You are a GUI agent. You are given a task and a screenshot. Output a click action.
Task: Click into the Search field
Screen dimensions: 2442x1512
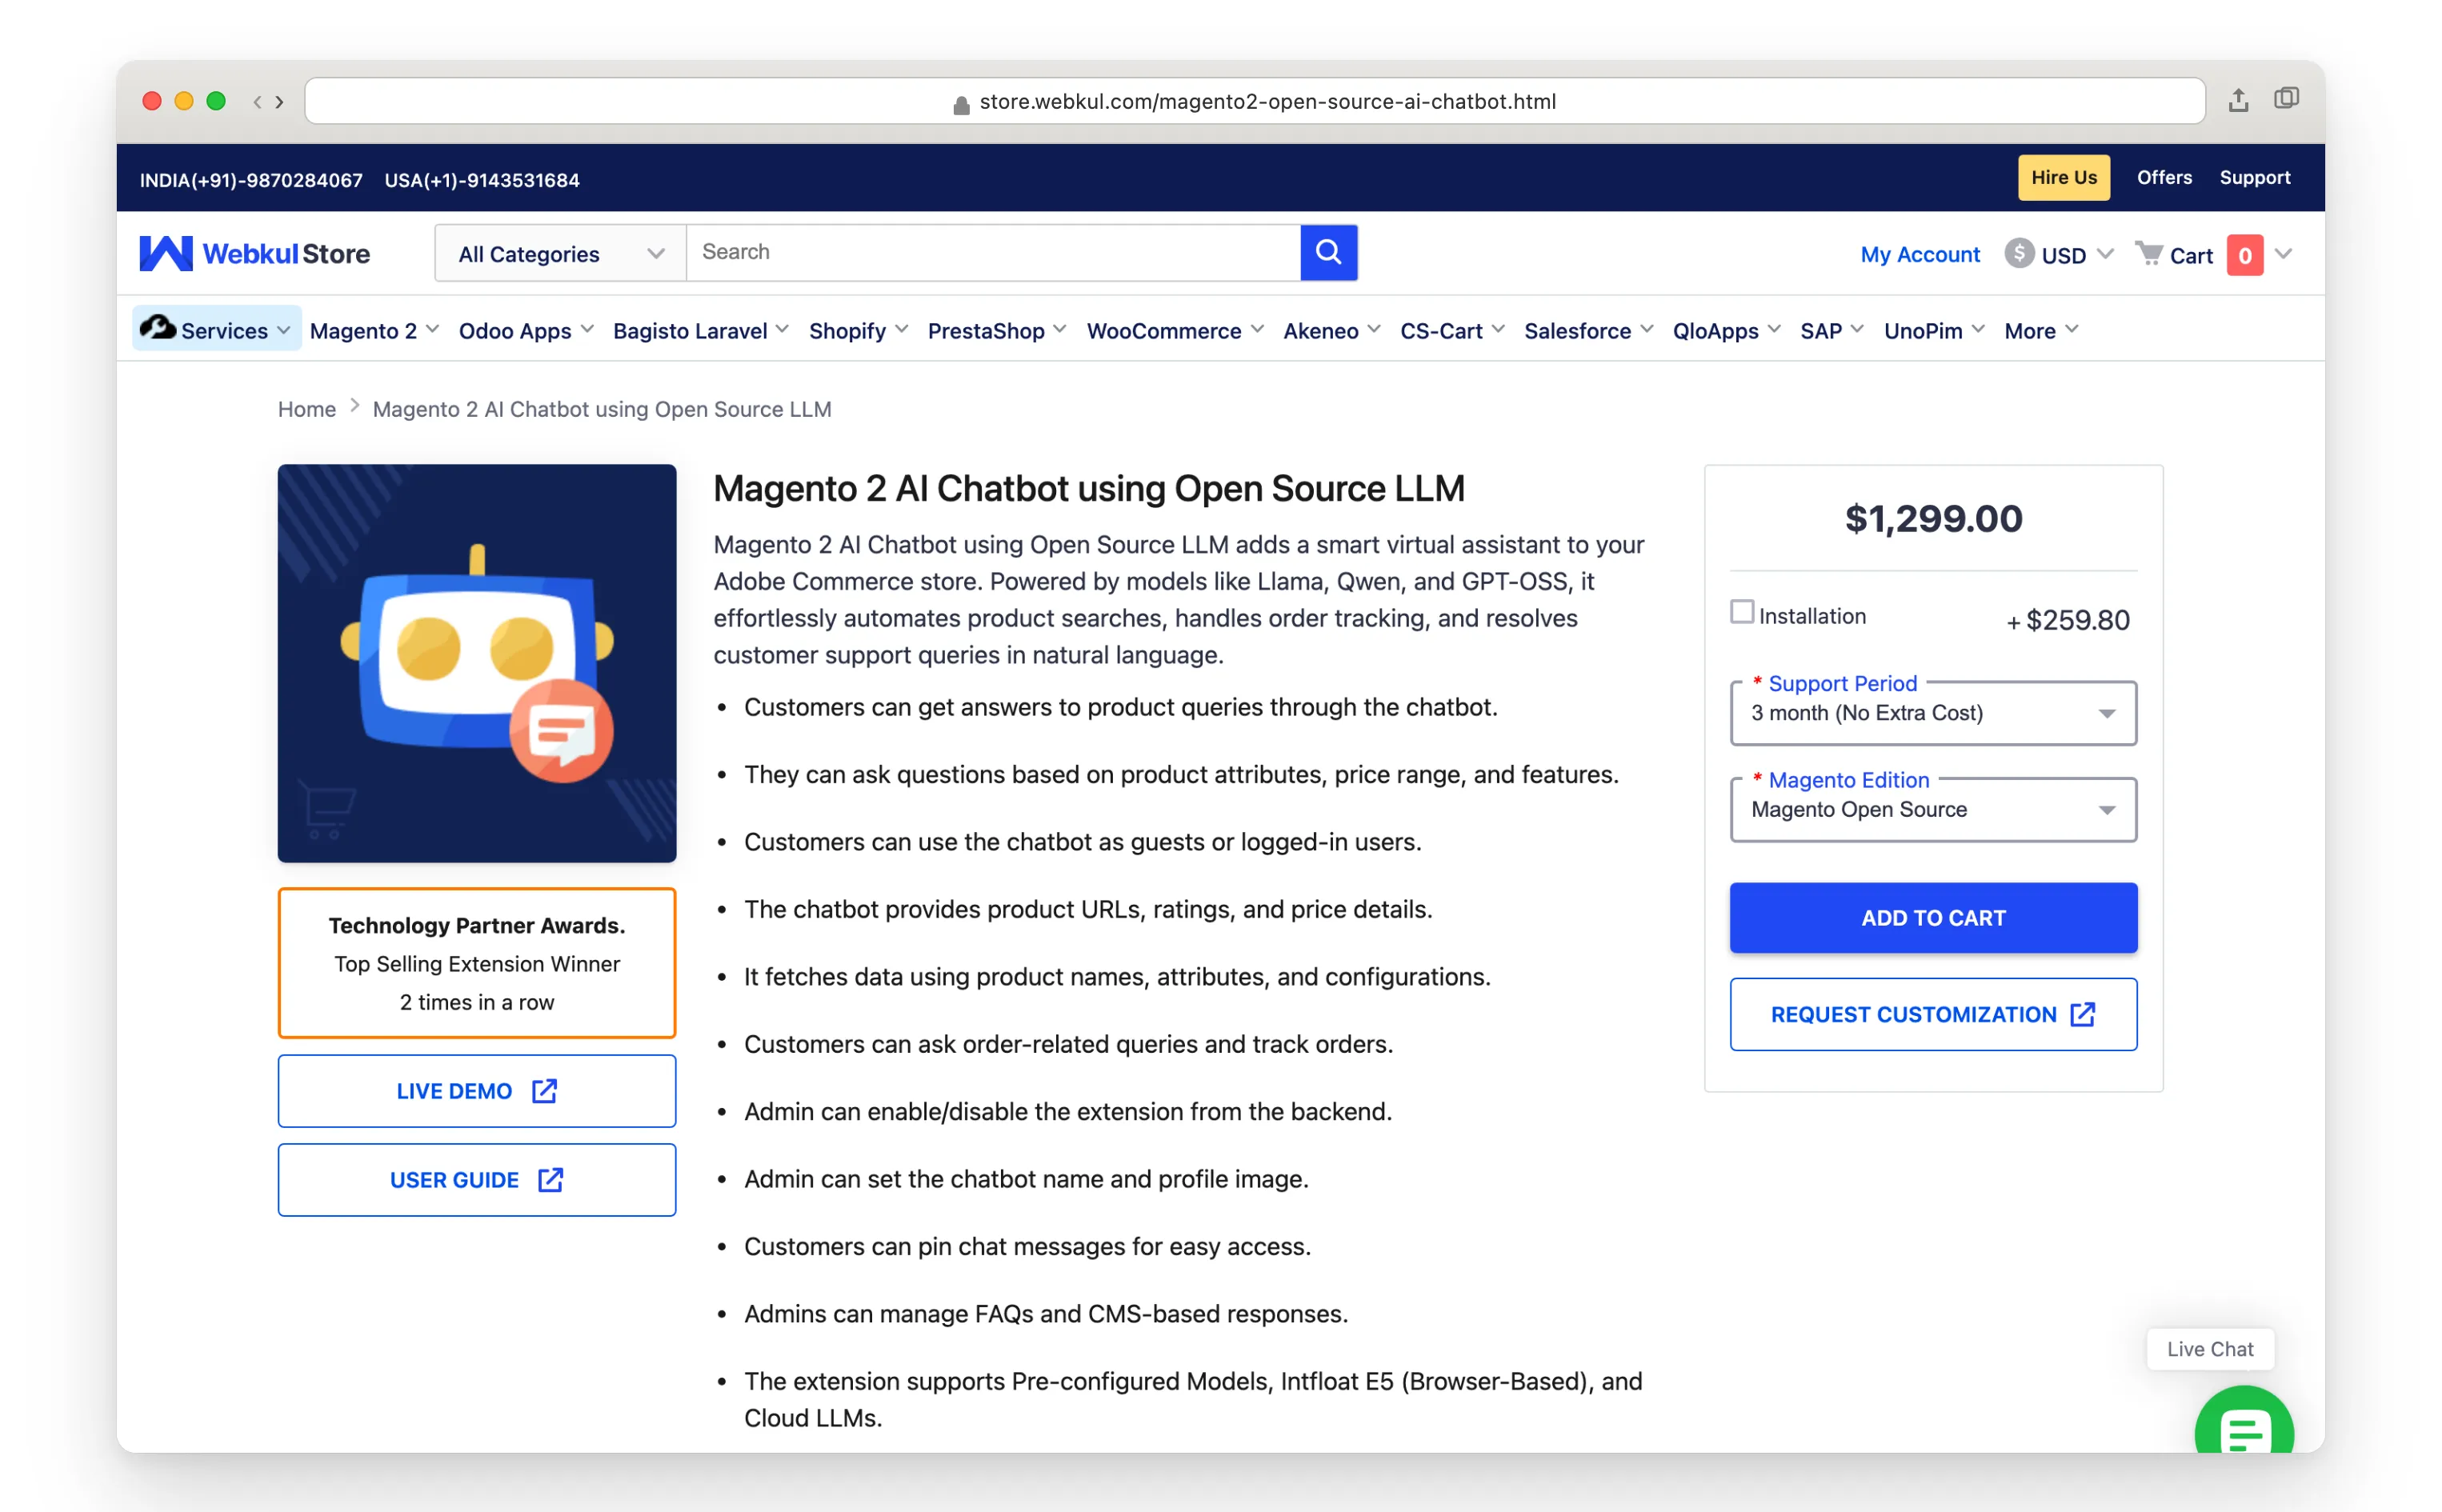click(992, 252)
